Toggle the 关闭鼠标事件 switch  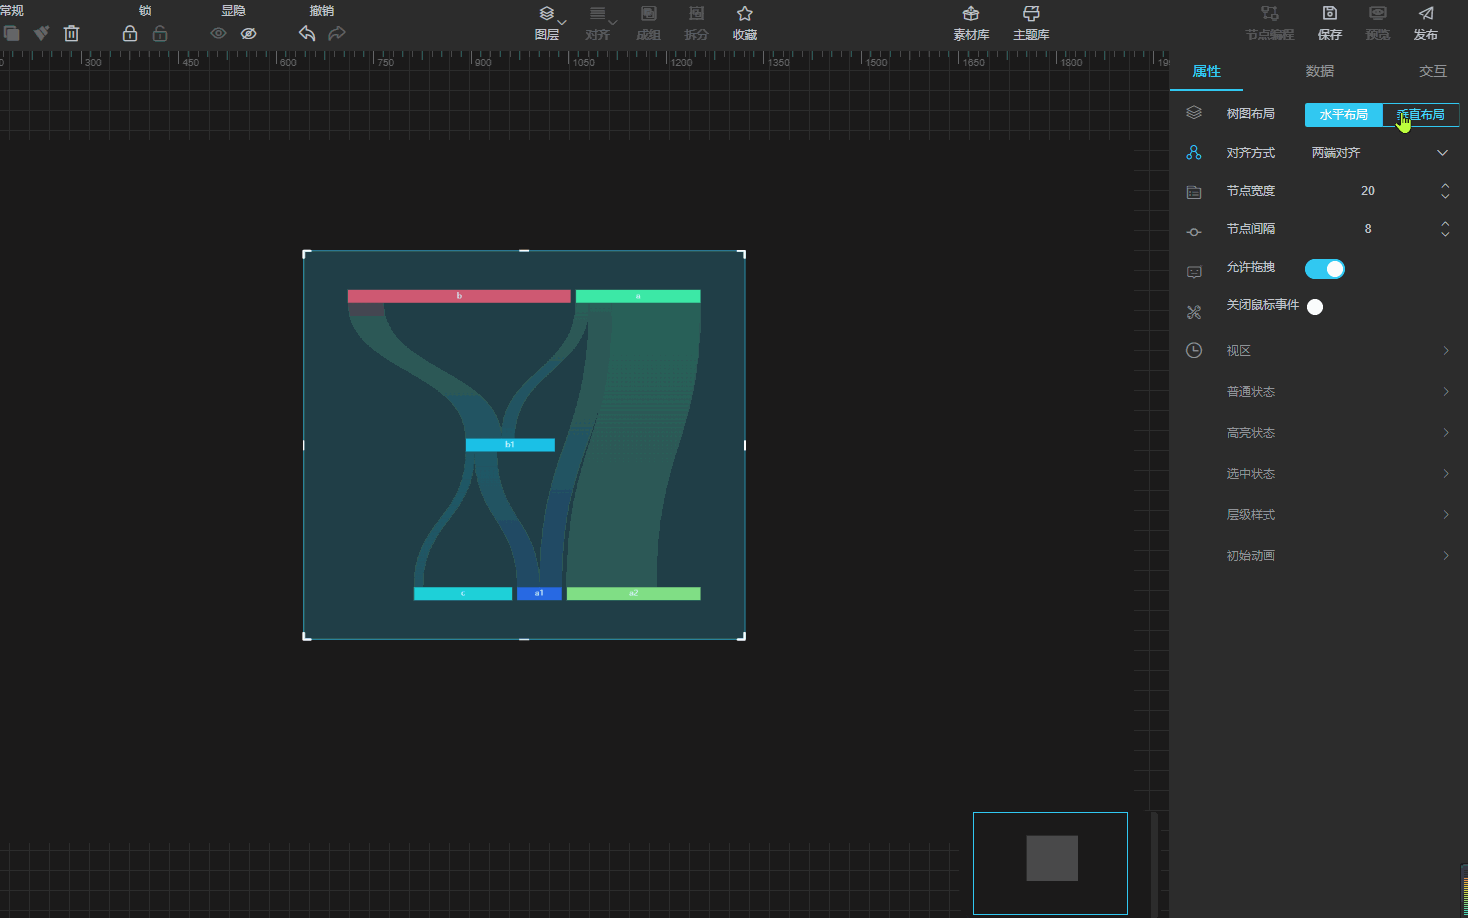click(1315, 307)
